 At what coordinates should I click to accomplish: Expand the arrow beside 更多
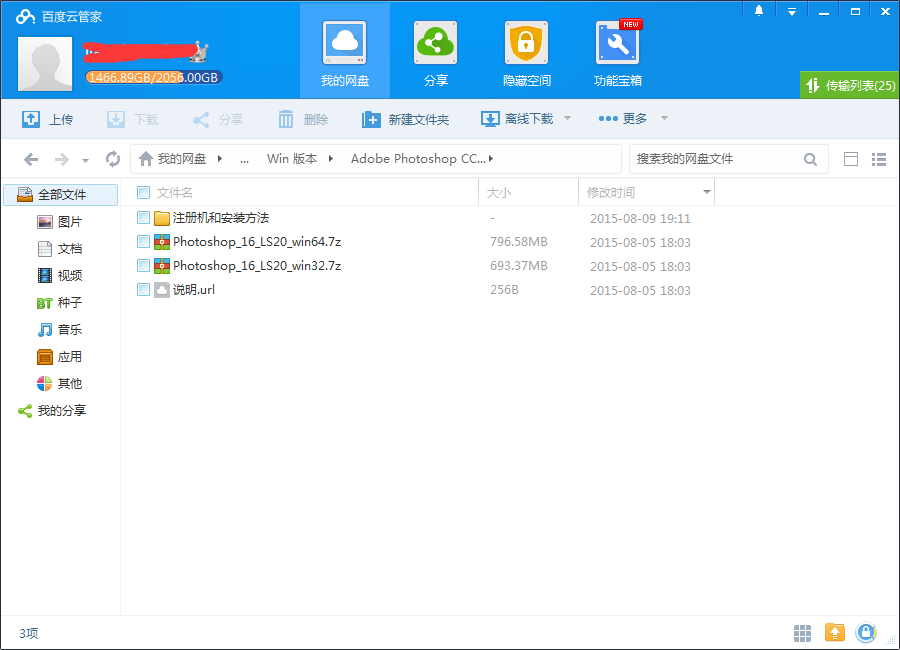665,118
